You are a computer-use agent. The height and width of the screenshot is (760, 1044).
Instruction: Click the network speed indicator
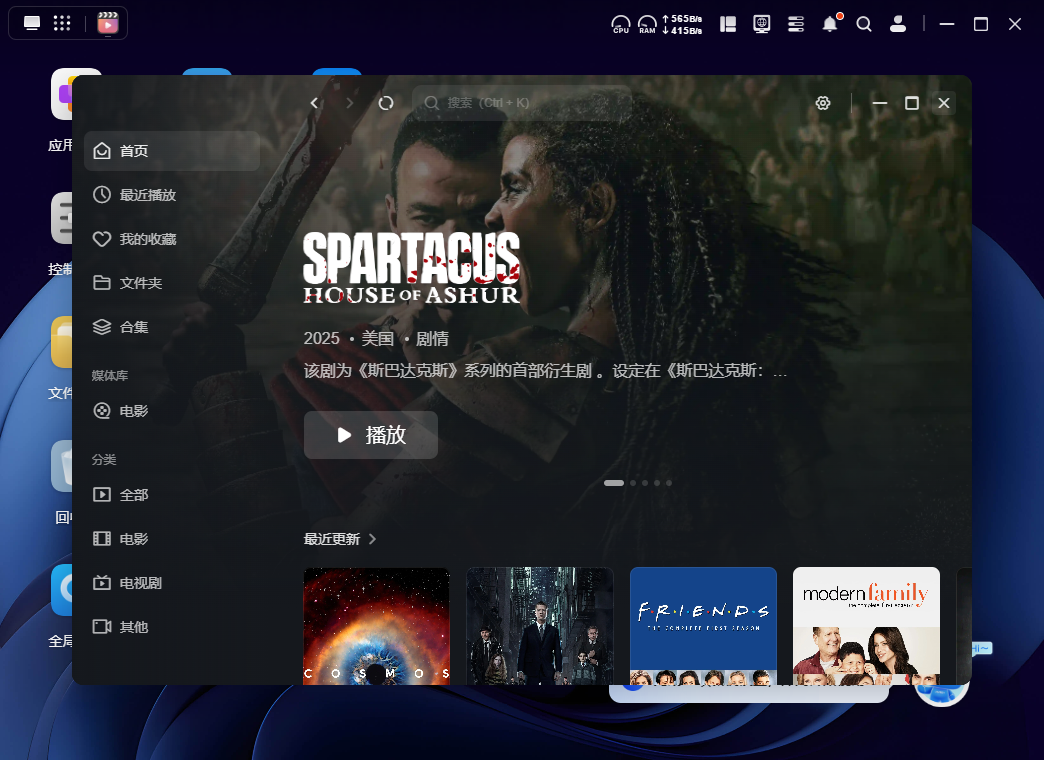[682, 25]
